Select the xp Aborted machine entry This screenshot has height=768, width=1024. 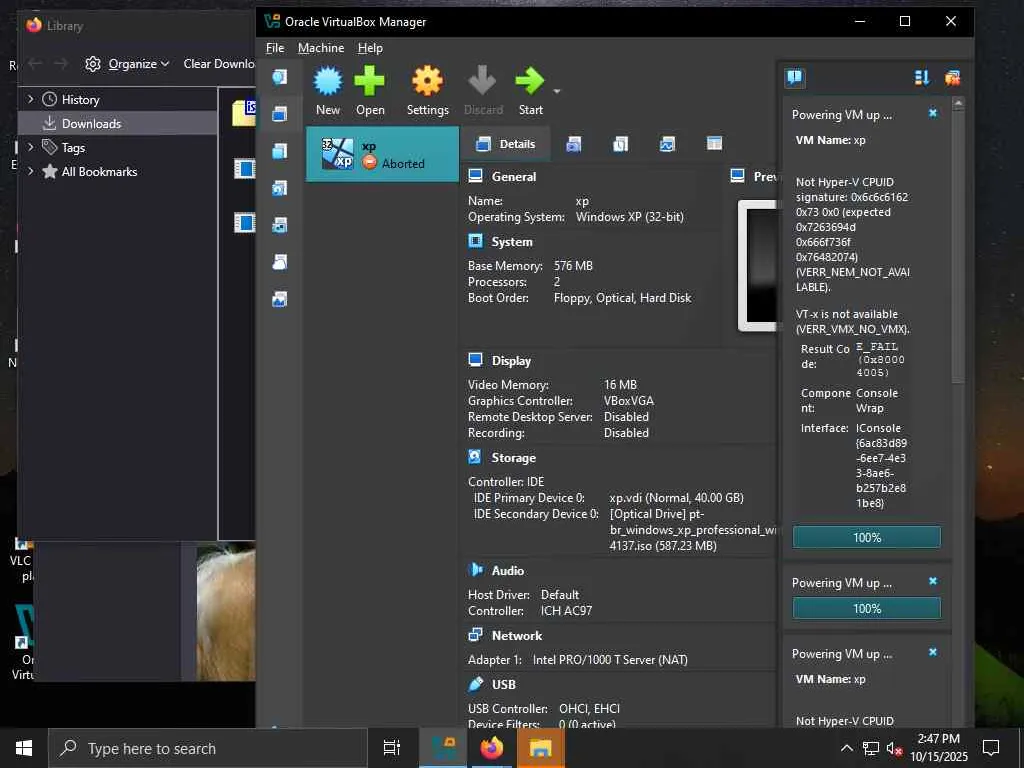(x=382, y=154)
